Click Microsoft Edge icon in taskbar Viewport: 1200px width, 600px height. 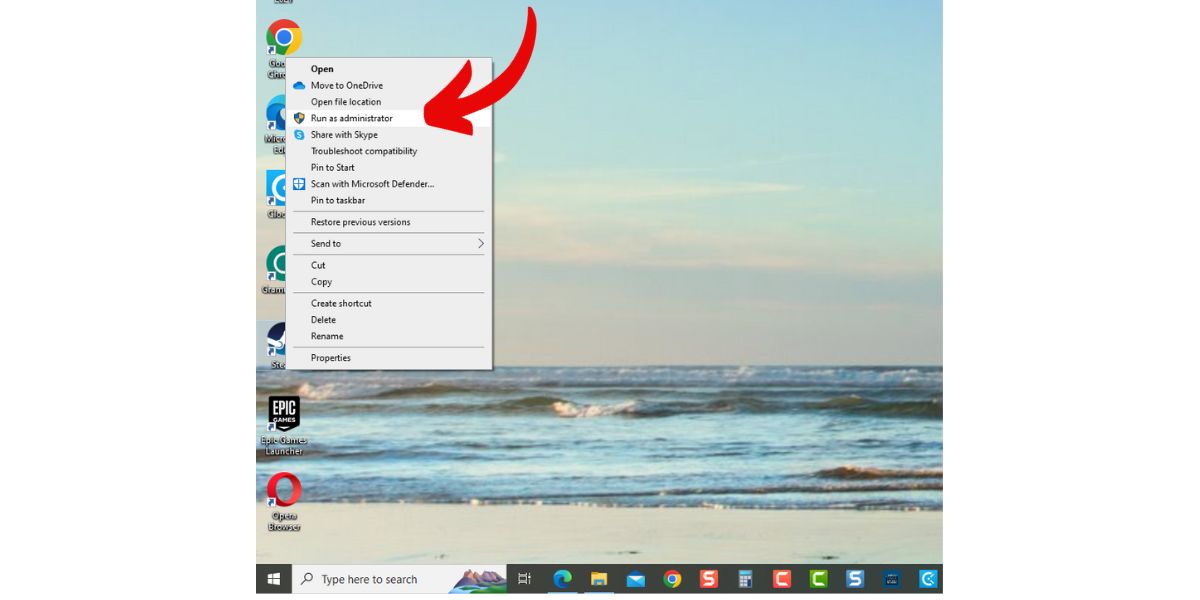[562, 579]
